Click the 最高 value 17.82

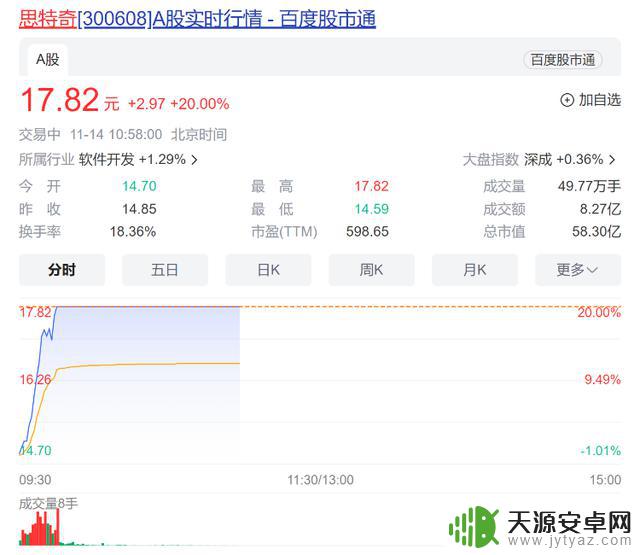[x=371, y=186]
